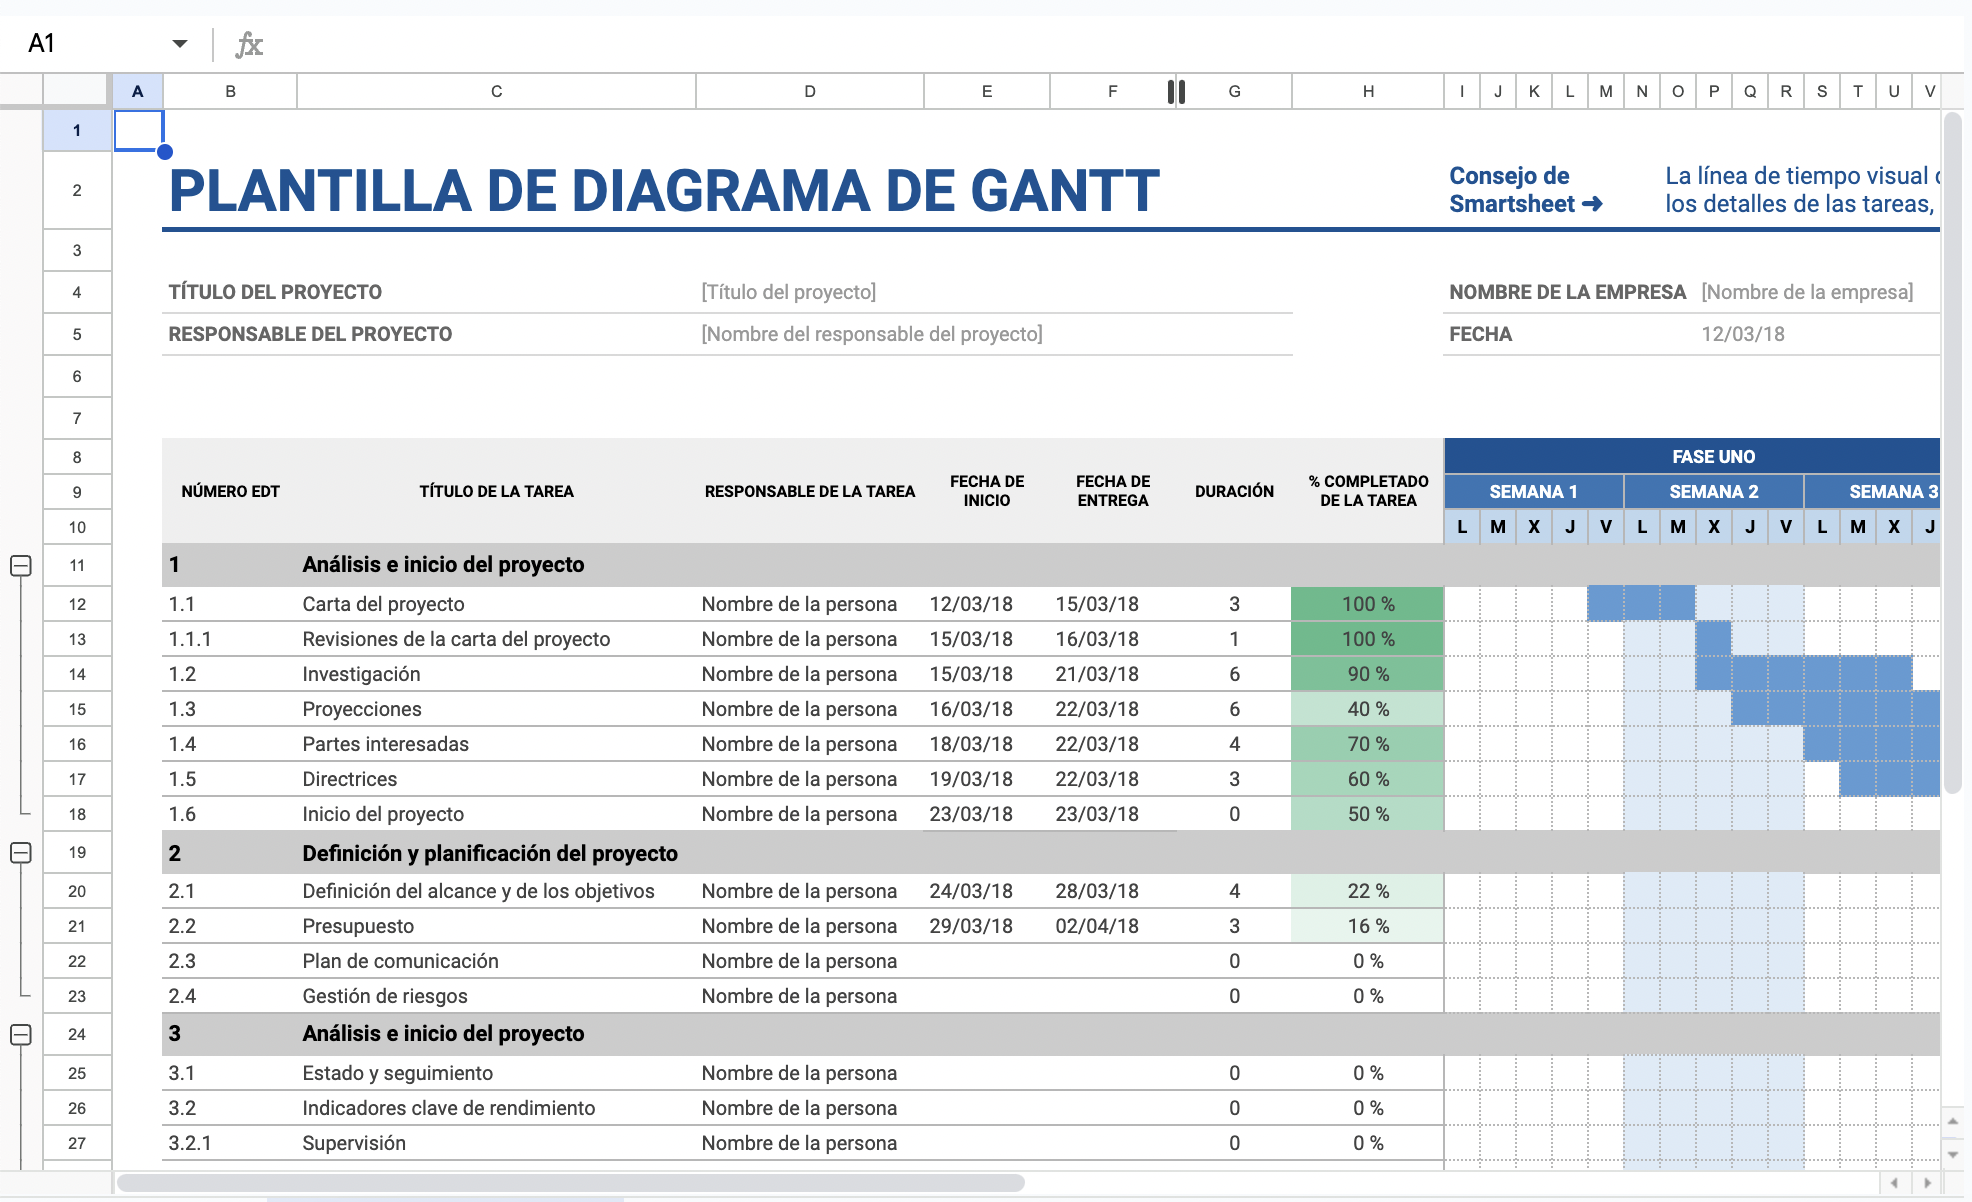
Task: Select row 12 header
Action: [77, 604]
